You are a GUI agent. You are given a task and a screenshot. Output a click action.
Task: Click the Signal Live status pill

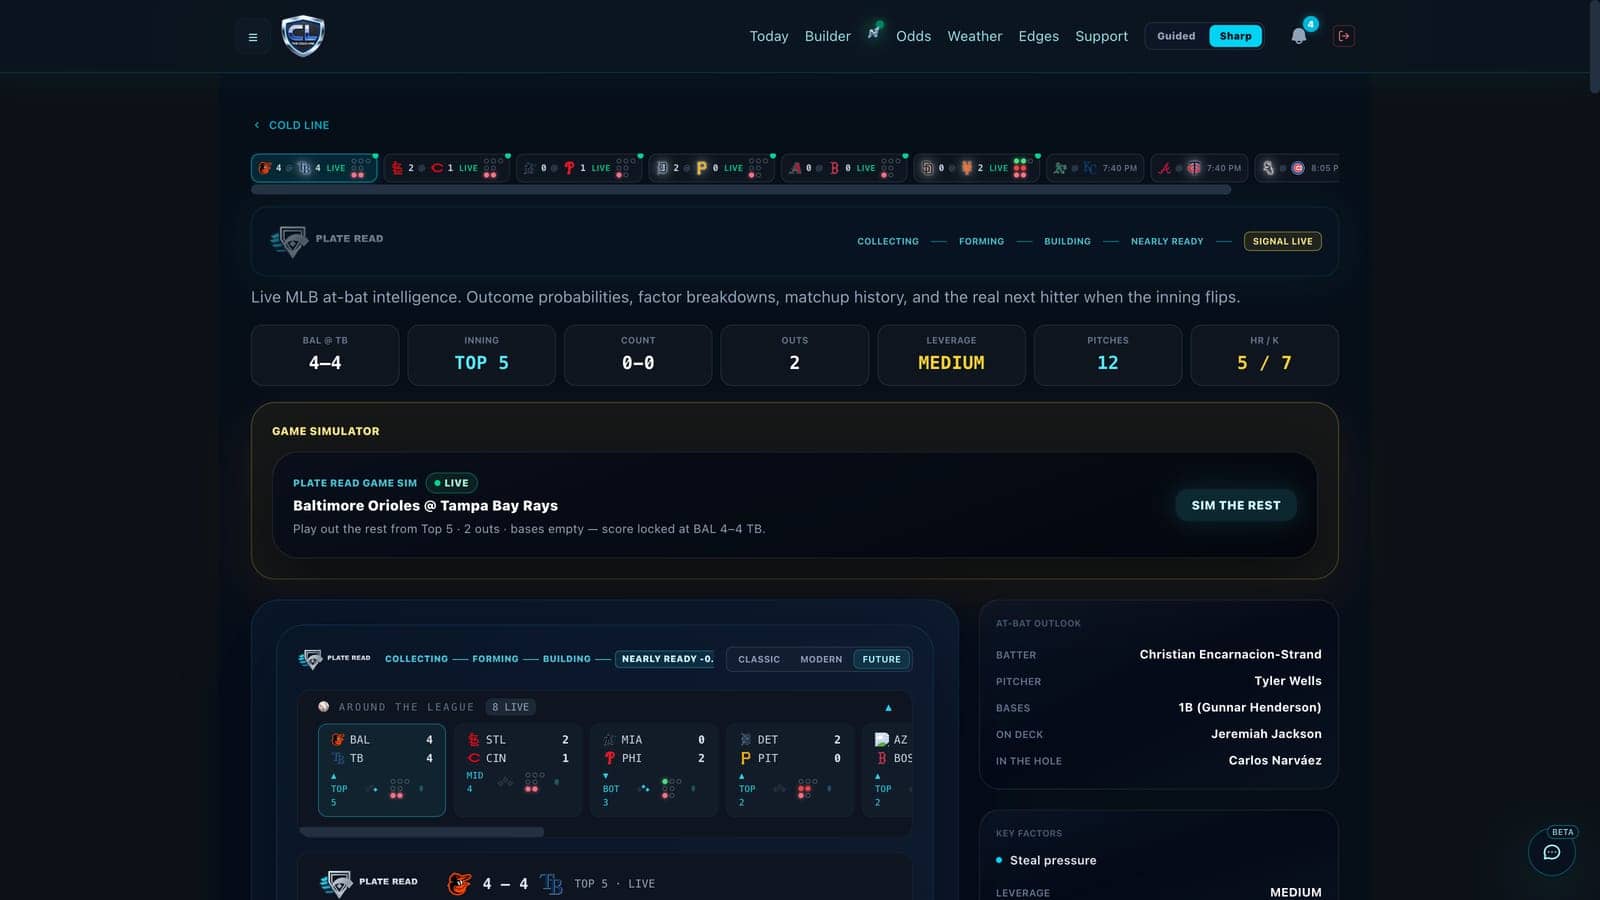point(1283,241)
